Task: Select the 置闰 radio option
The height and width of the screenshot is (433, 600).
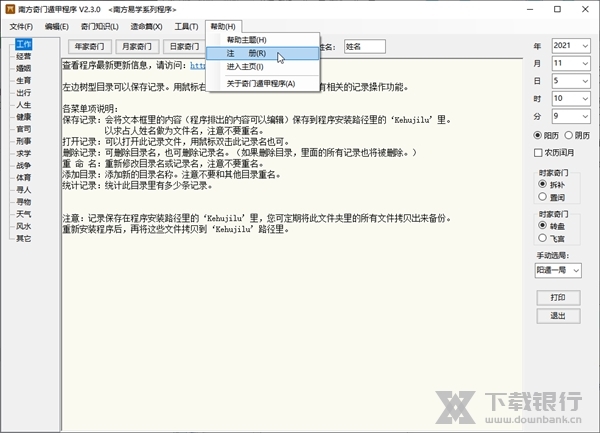Action: coord(542,197)
